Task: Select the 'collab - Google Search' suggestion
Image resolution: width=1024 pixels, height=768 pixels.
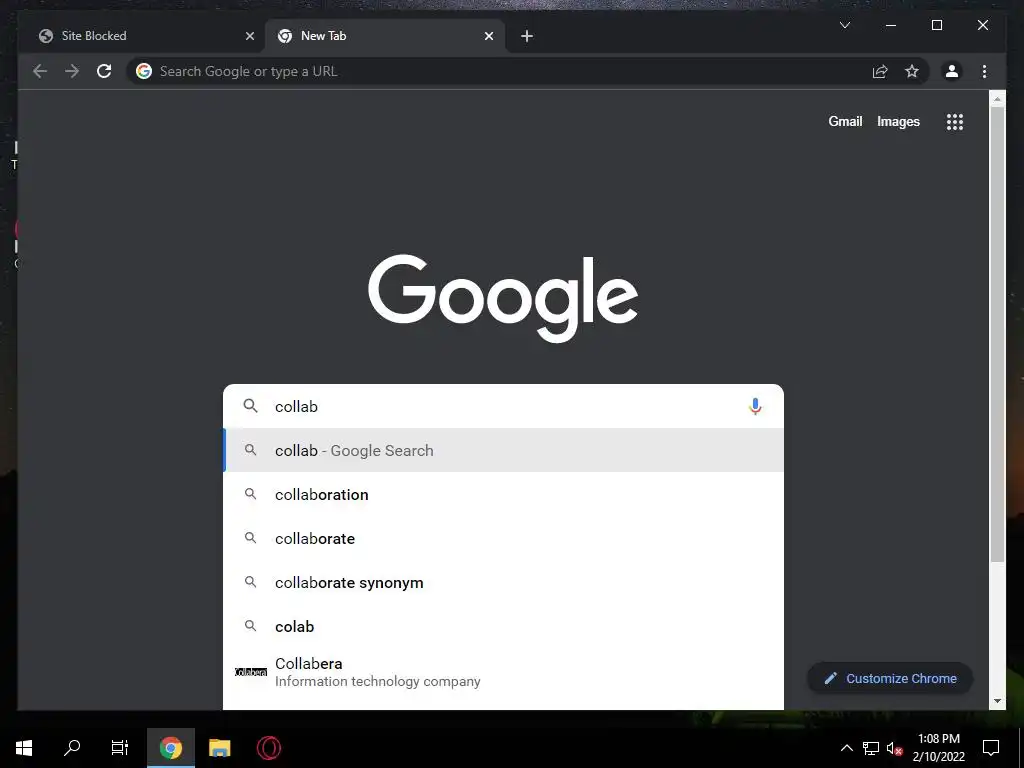Action: coord(503,450)
